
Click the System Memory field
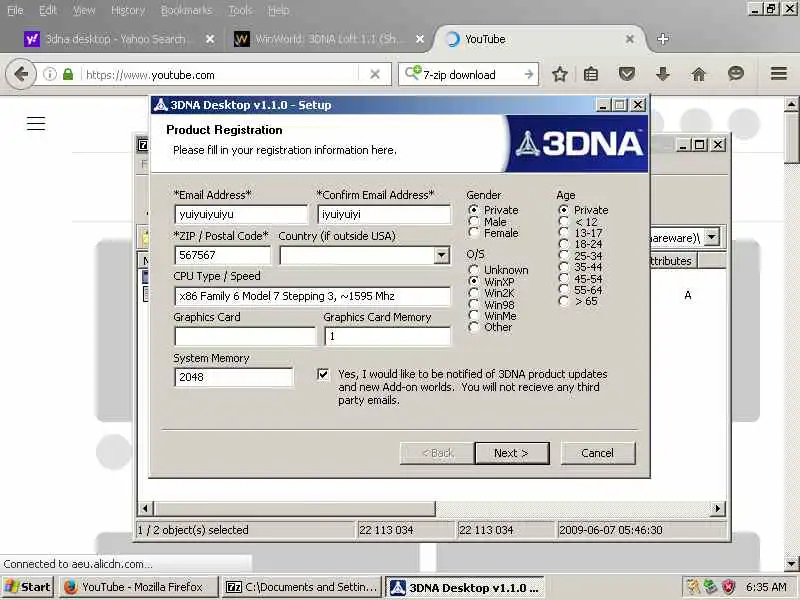[234, 377]
